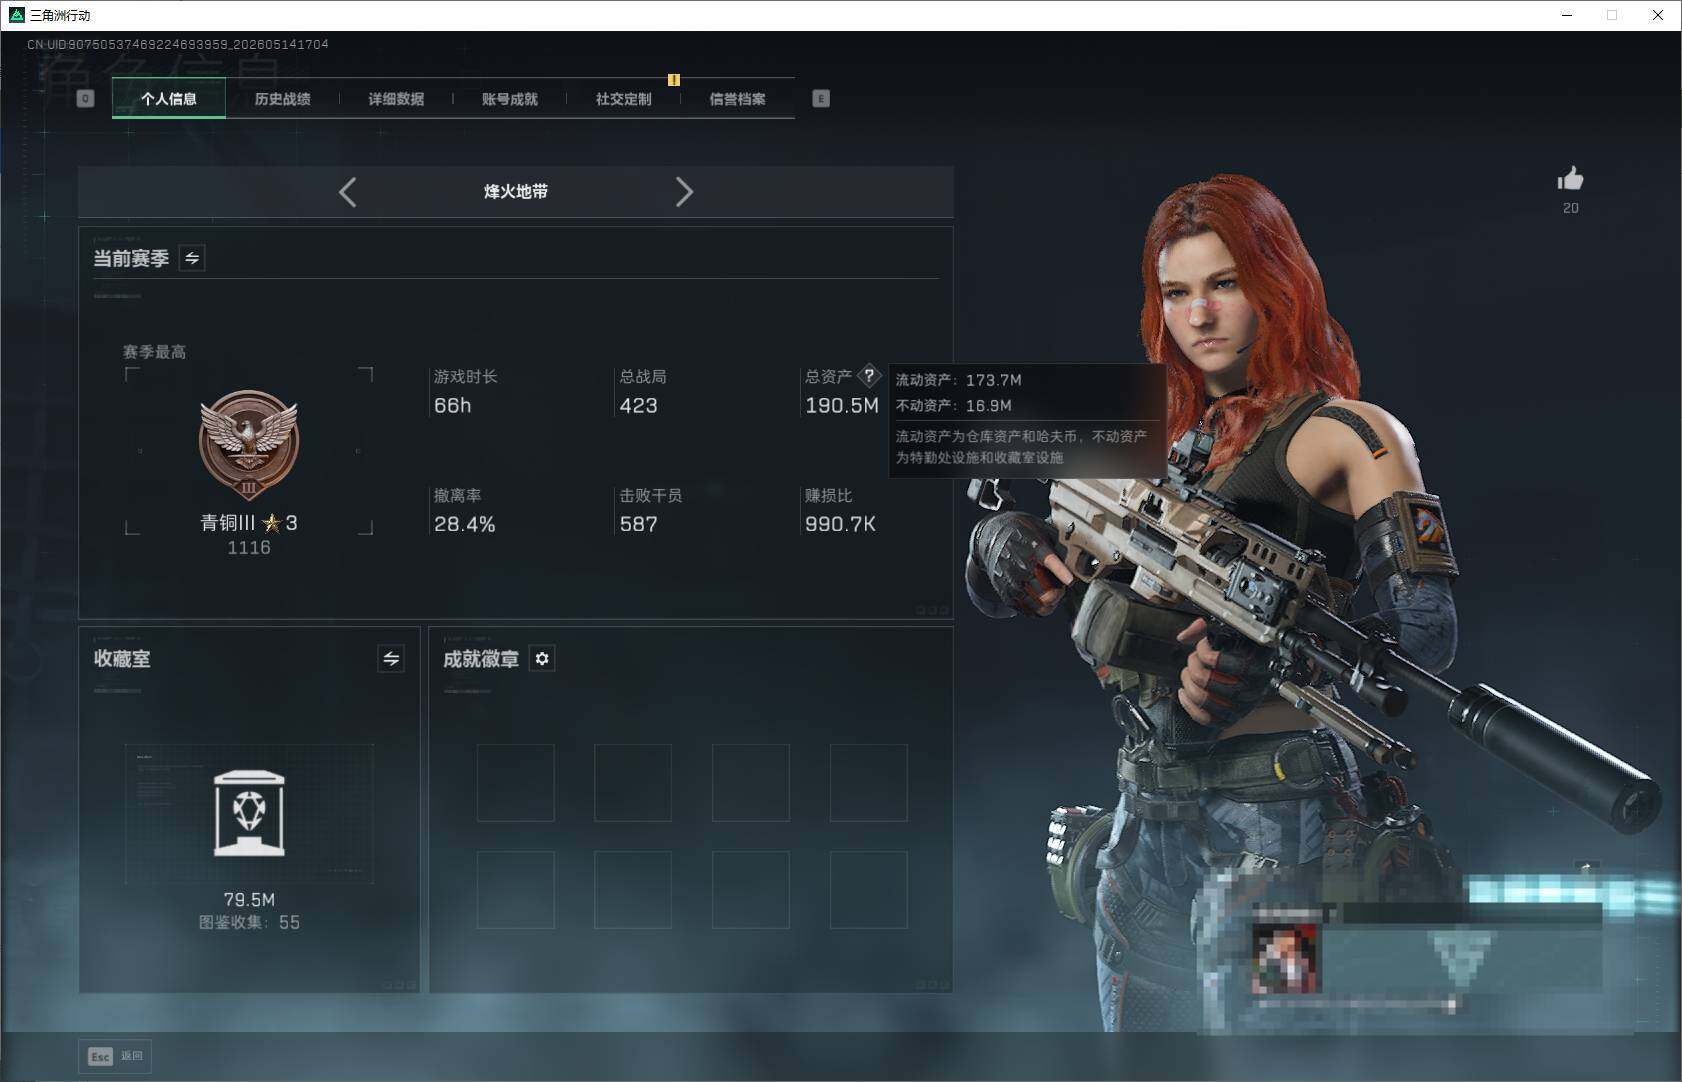Click the 三角洲行动 title bar app icon
This screenshot has height=1082, width=1682.
pos(16,15)
